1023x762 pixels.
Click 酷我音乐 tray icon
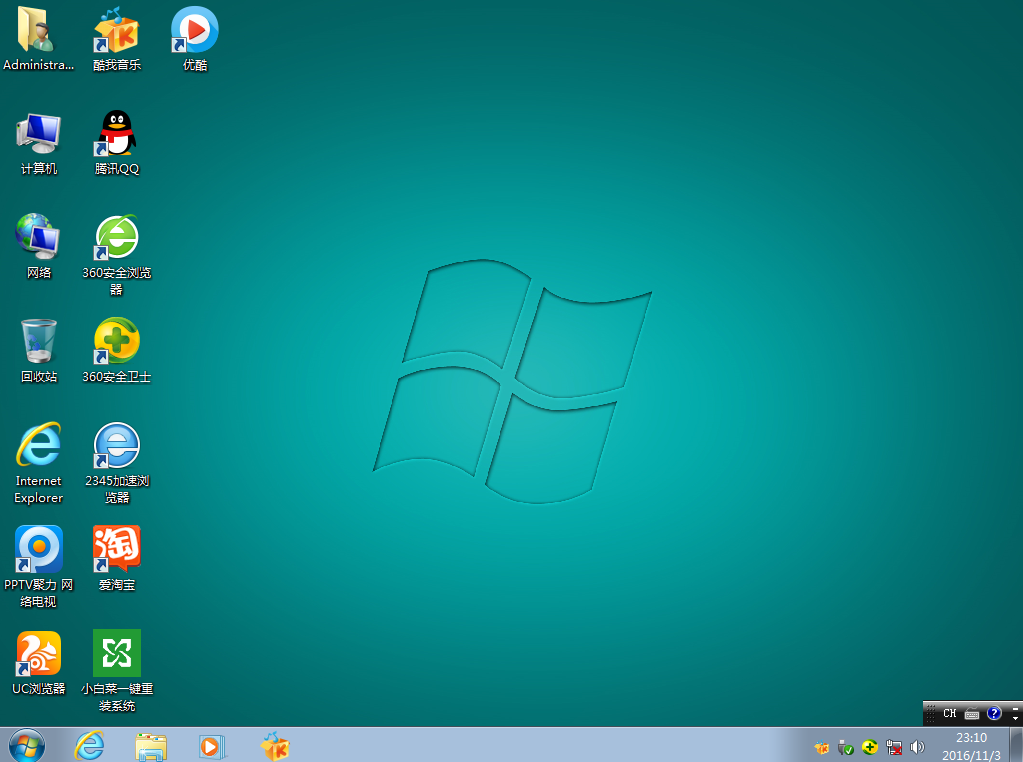pyautogui.click(x=821, y=748)
